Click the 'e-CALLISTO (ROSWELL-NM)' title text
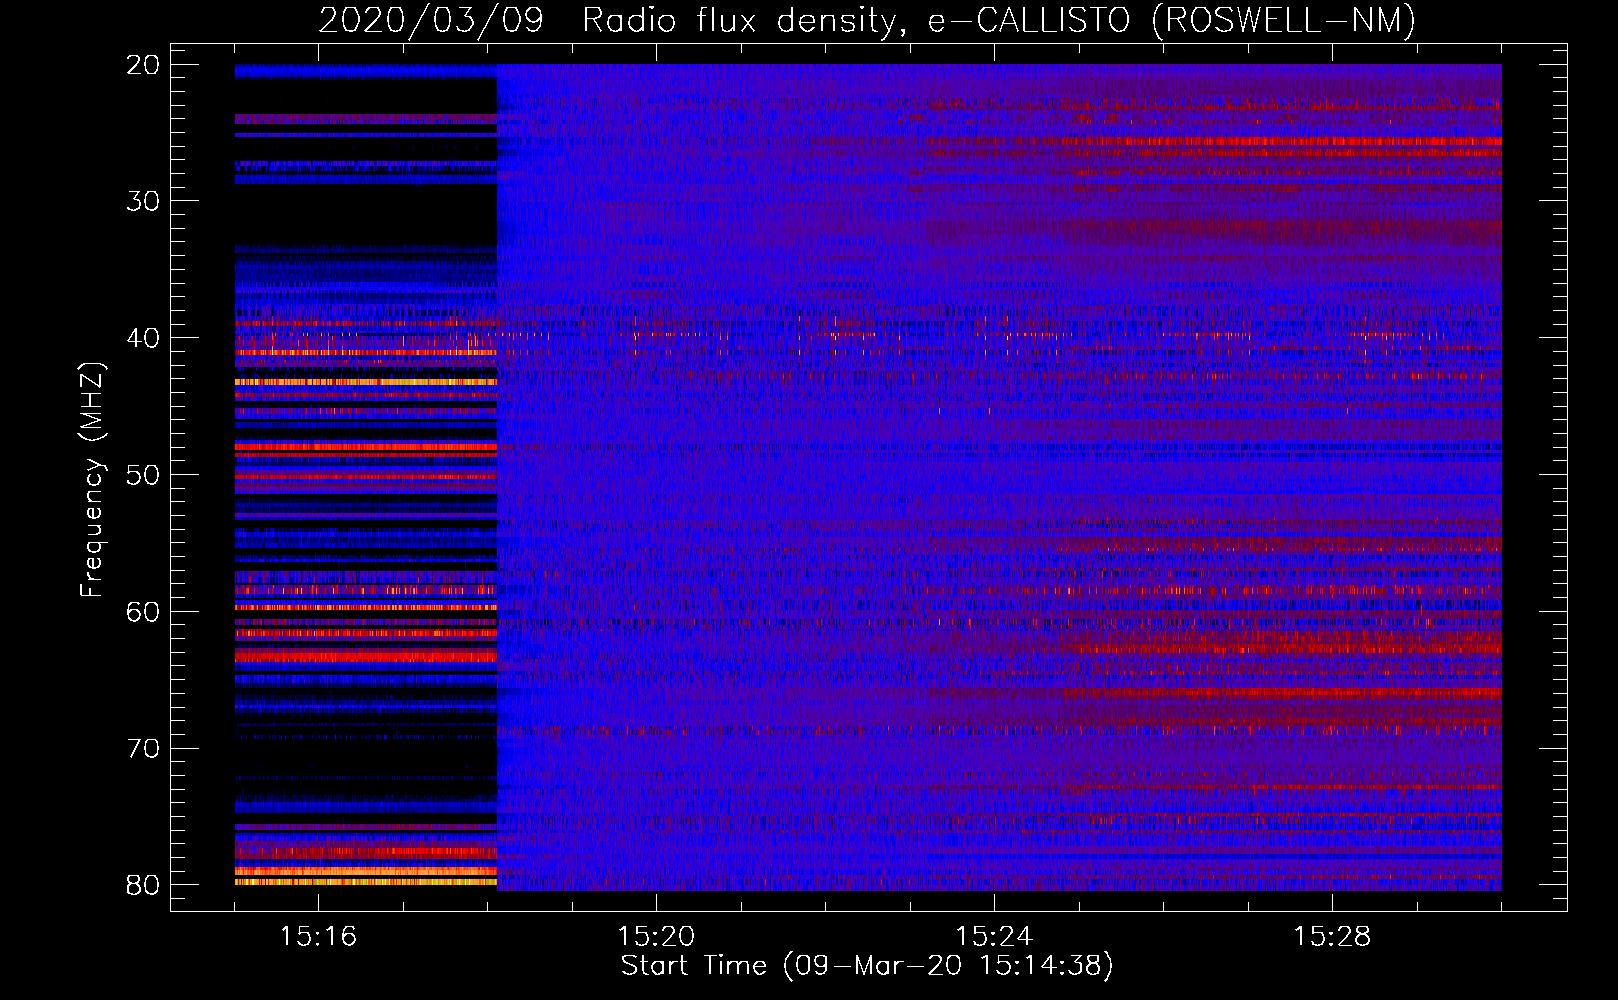Screen dimensions: 1618x1000 pyautogui.click(x=1172, y=21)
